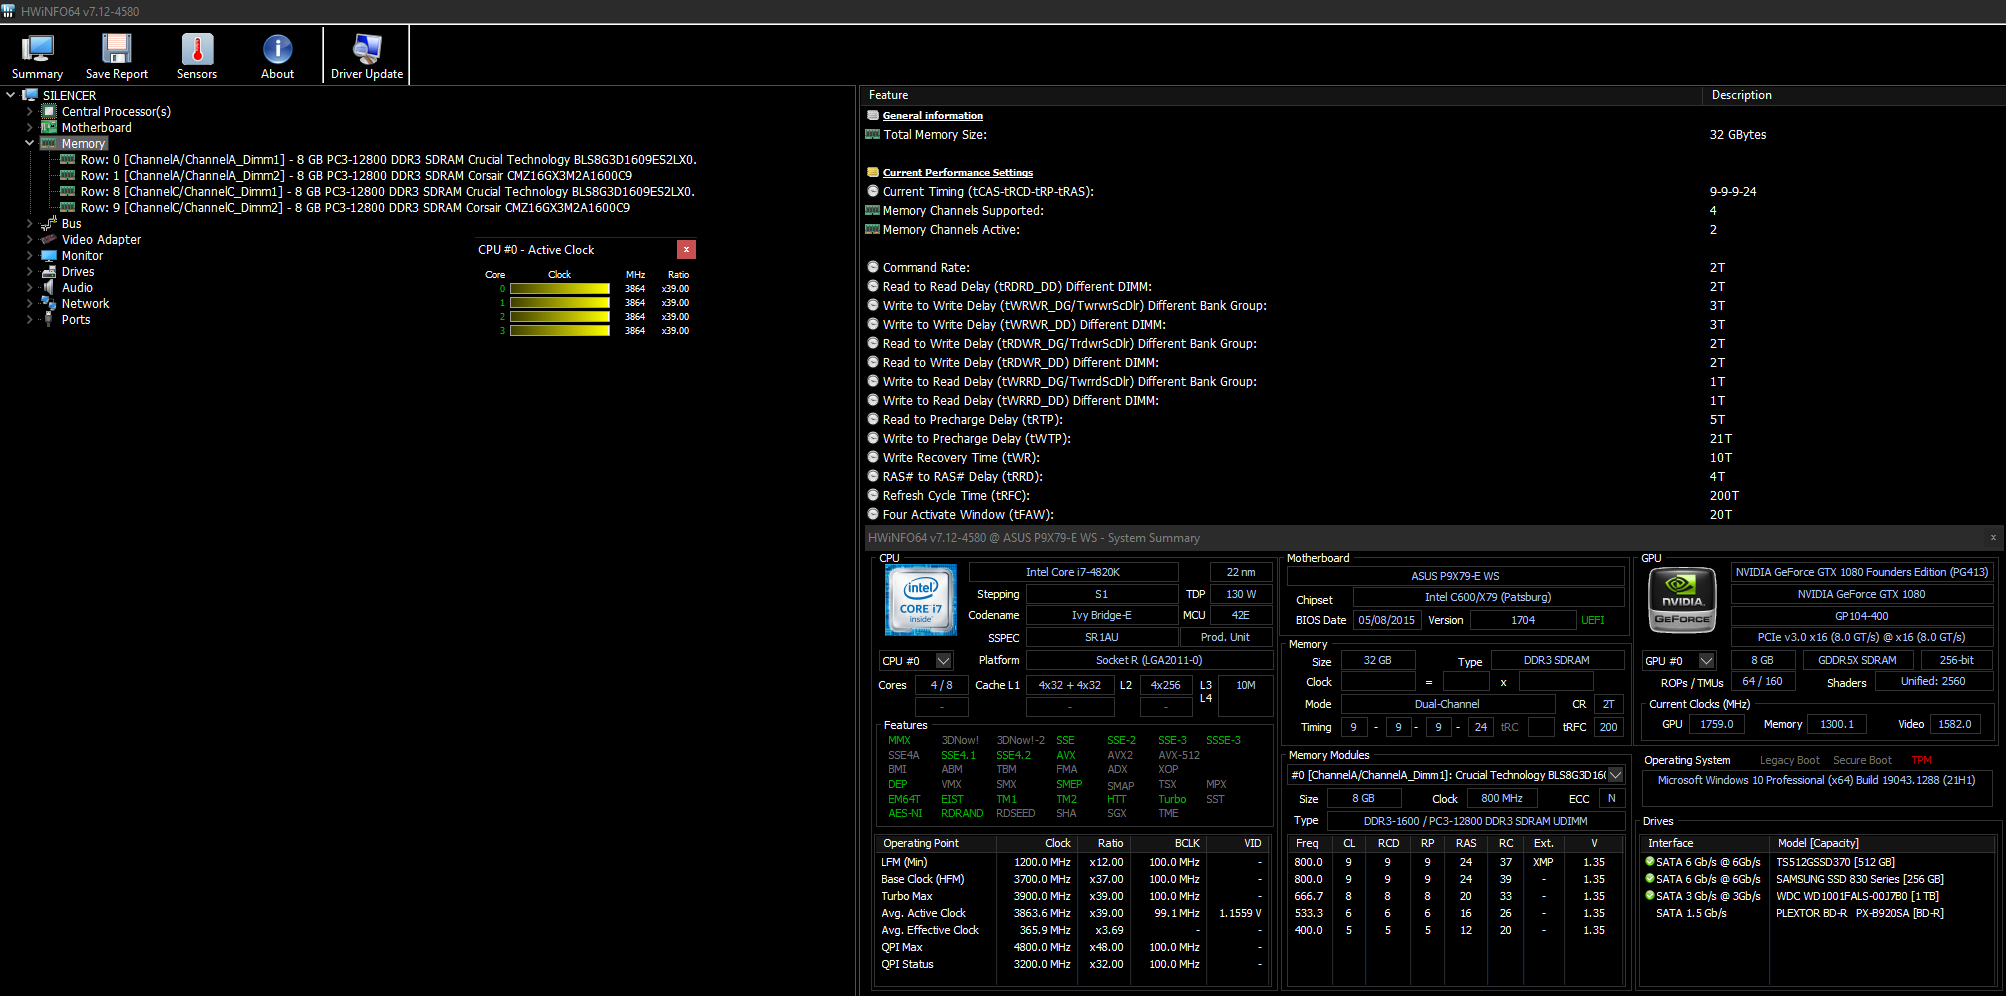Viewport: 2006px width, 996px height.
Task: Expand the Central Processor(s) node
Action: (x=30, y=112)
